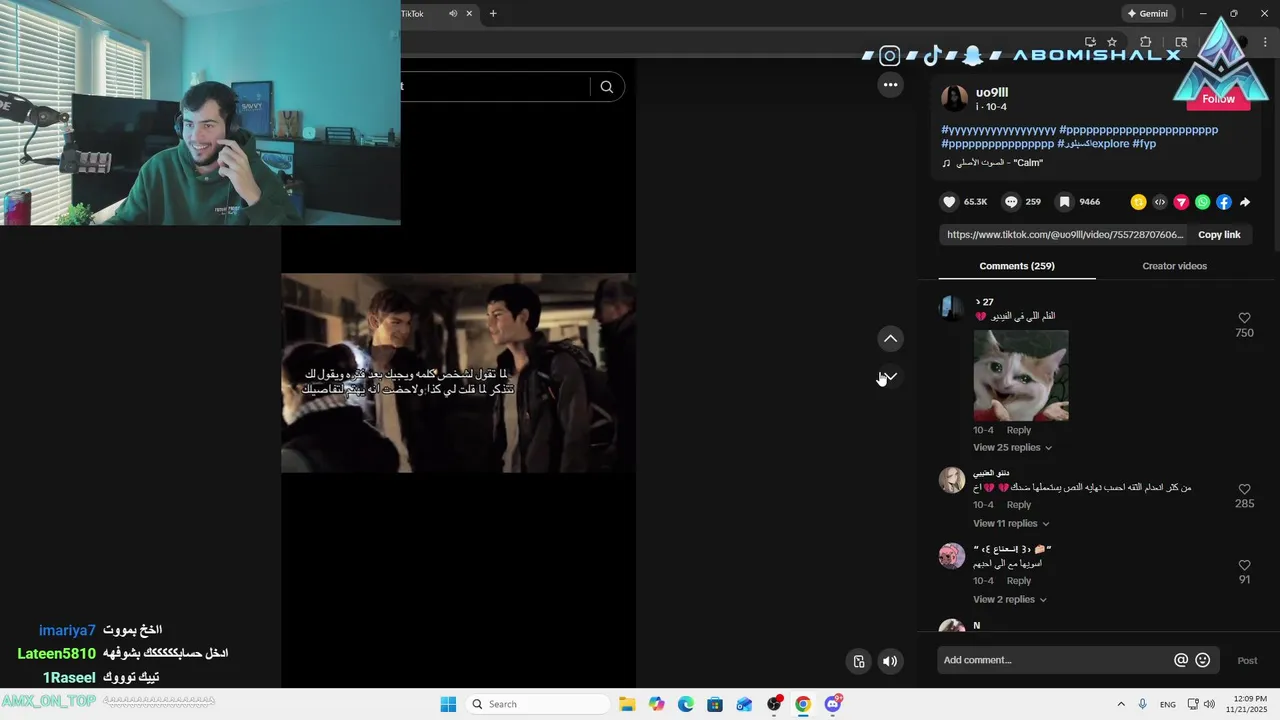Share the video to Facebook
Viewport: 1280px width, 720px height.
point(1224,202)
